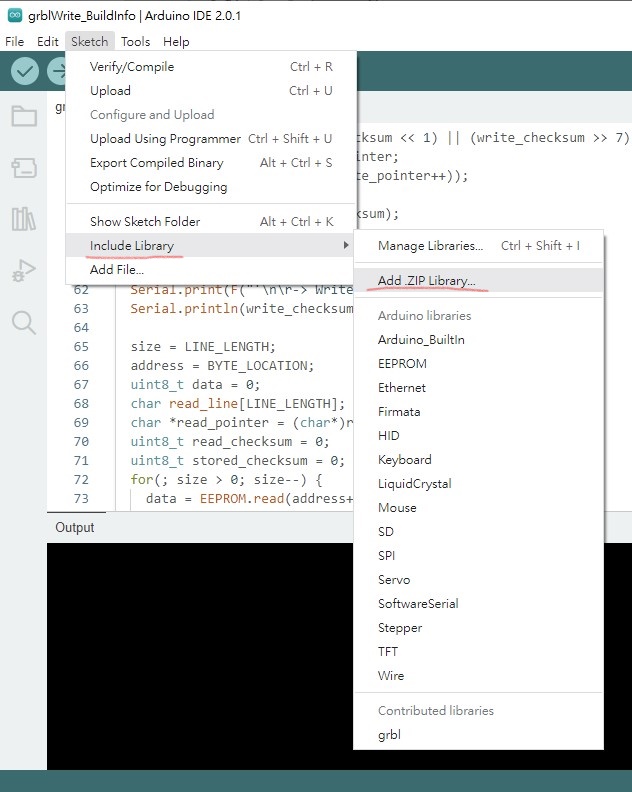Select Upload Using Programmer

211,139
